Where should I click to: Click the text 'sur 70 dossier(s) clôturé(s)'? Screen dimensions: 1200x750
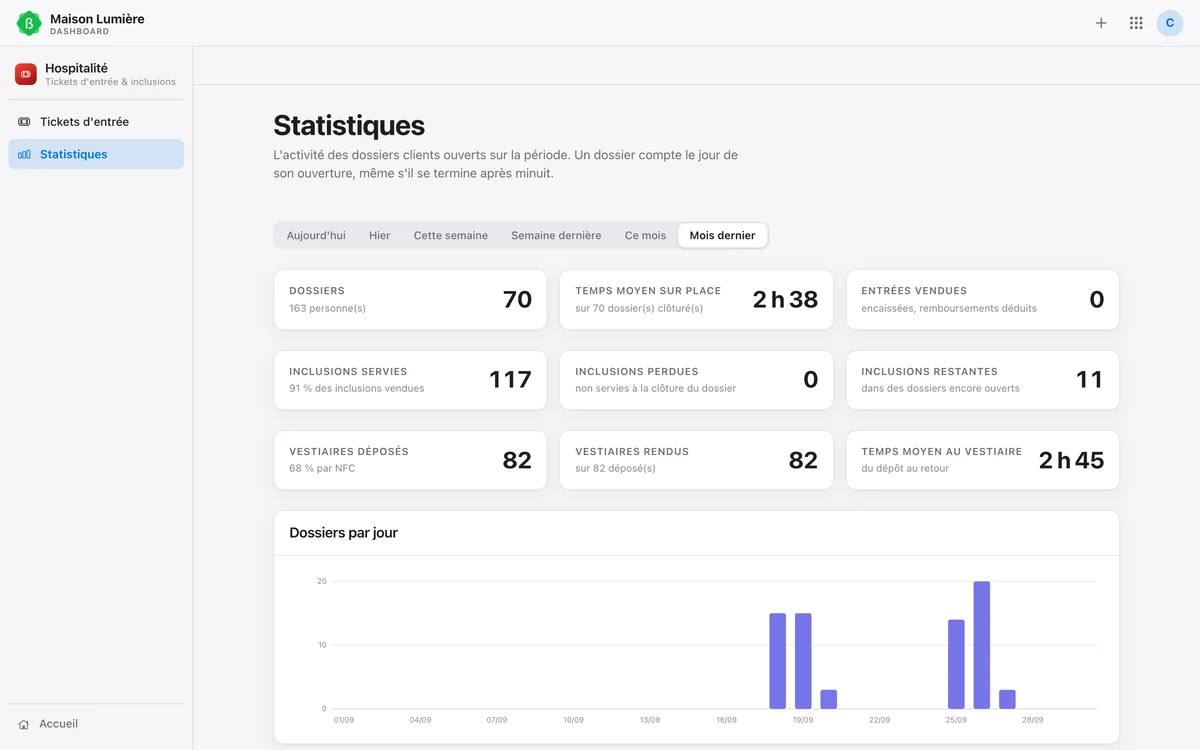point(639,308)
